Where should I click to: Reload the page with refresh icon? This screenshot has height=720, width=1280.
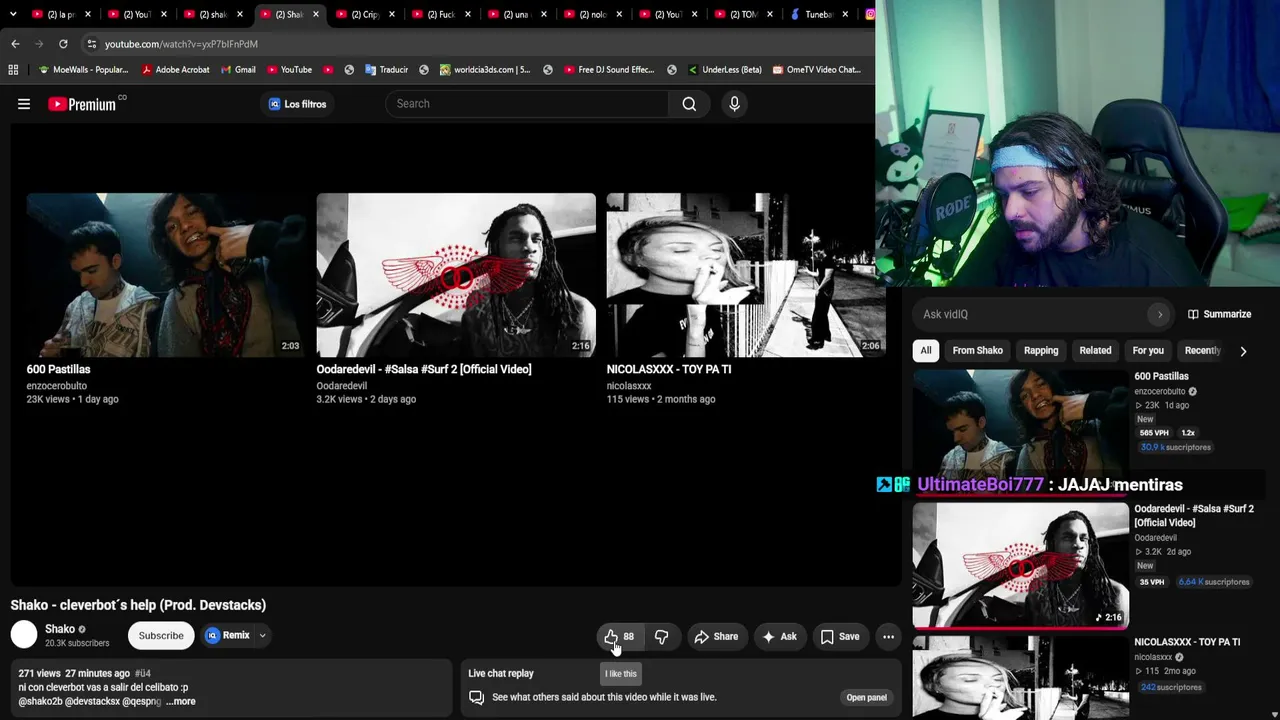click(63, 44)
